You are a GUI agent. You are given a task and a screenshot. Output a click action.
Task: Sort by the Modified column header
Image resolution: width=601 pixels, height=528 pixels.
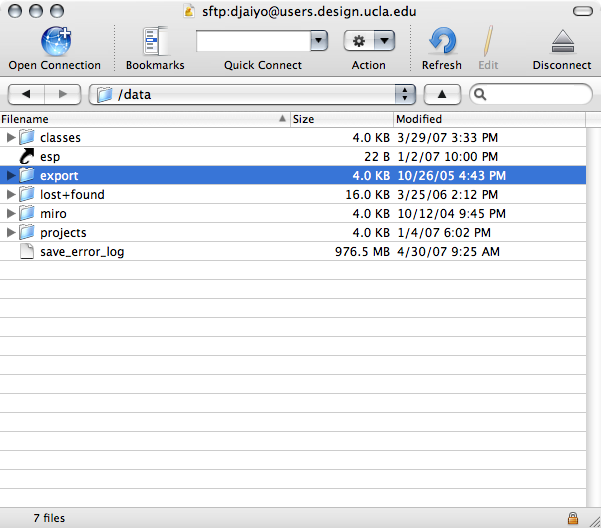pyautogui.click(x=490, y=119)
